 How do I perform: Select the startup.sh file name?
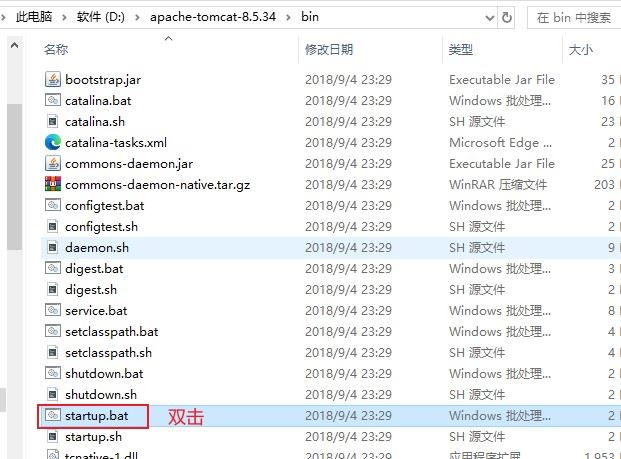93,436
